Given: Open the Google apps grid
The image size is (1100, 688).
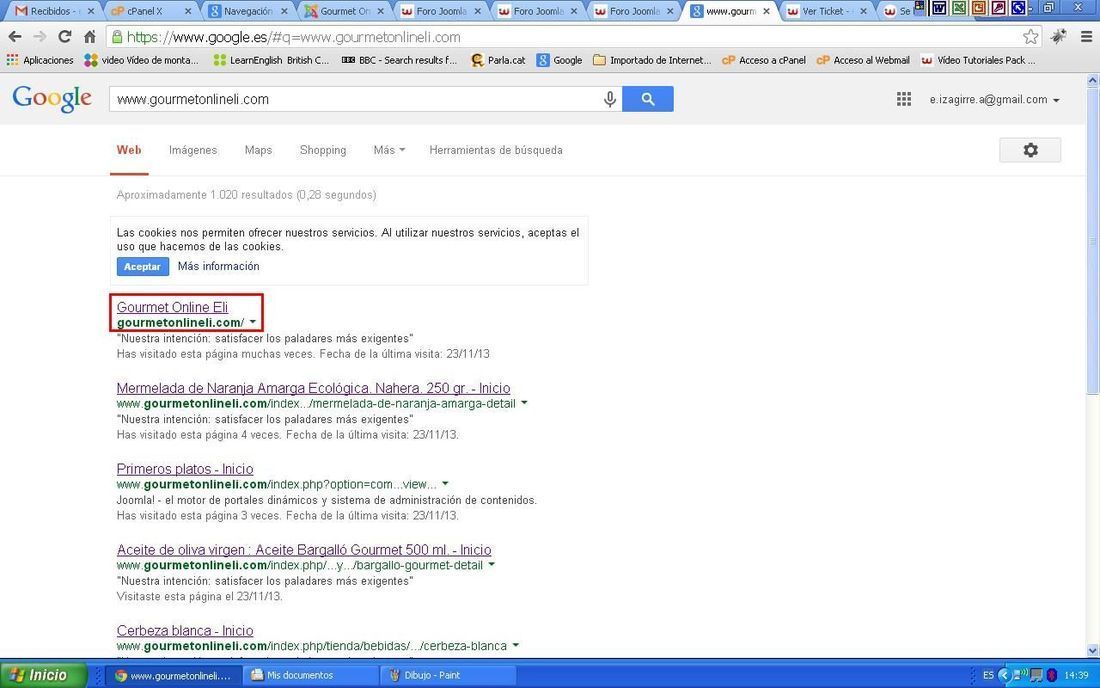Looking at the screenshot, I should coord(904,99).
